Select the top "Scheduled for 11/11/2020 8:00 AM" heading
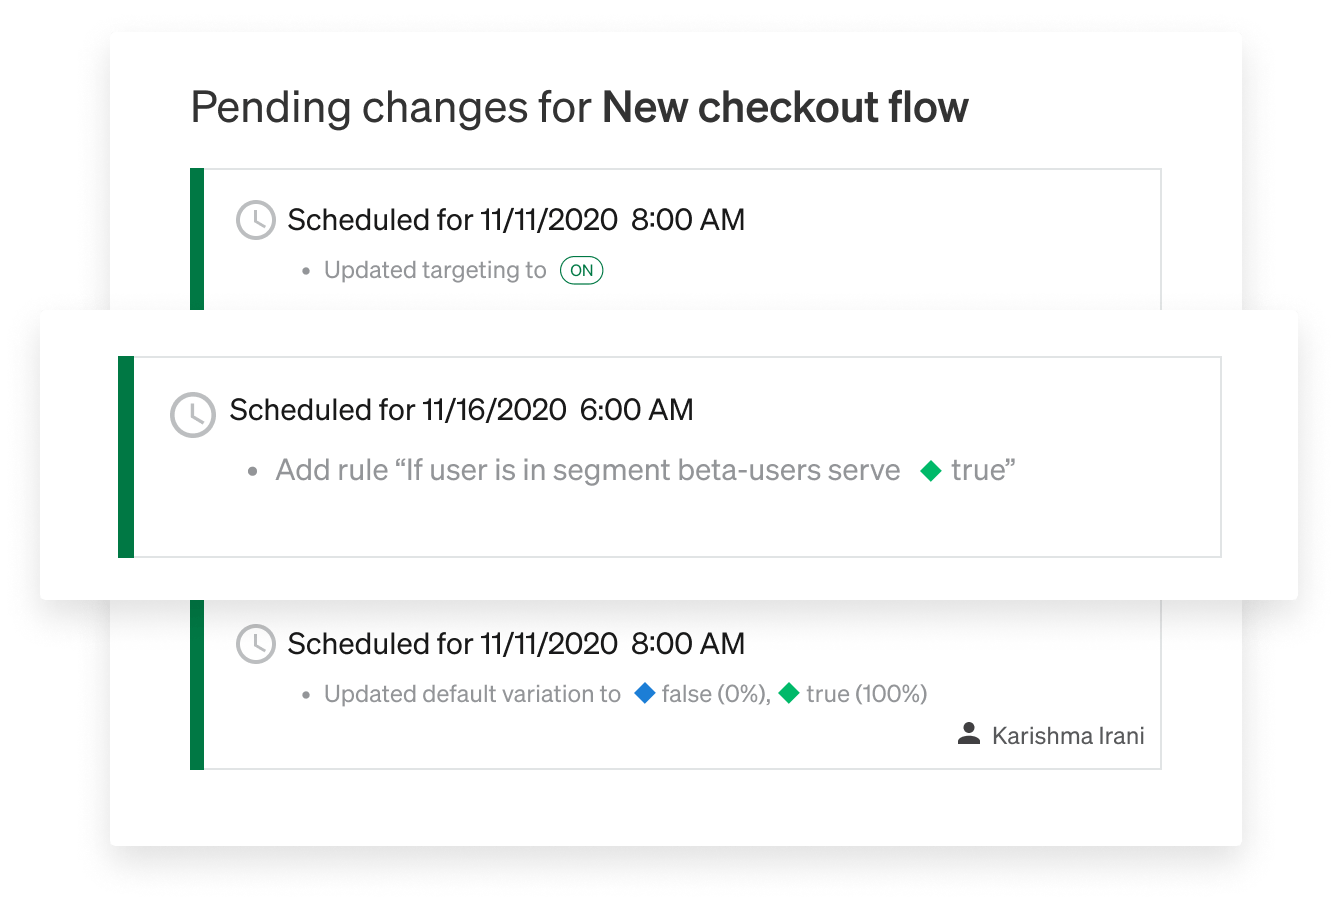Image resolution: width=1342 pixels, height=902 pixels. 516,220
